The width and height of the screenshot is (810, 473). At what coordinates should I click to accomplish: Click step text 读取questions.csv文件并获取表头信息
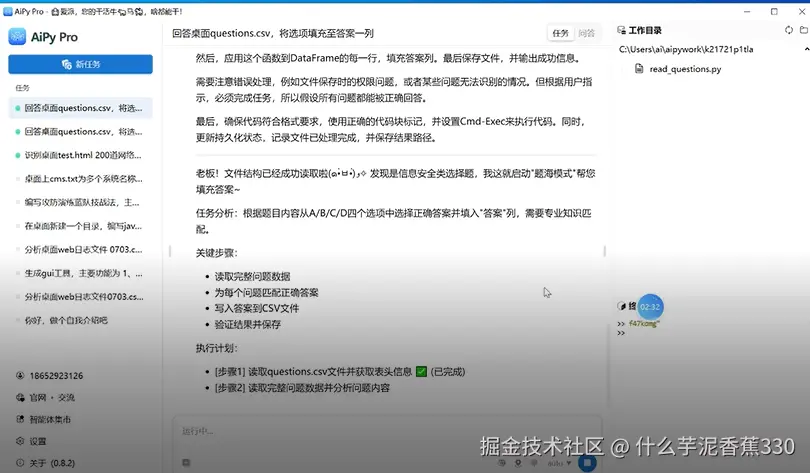pos(330,371)
